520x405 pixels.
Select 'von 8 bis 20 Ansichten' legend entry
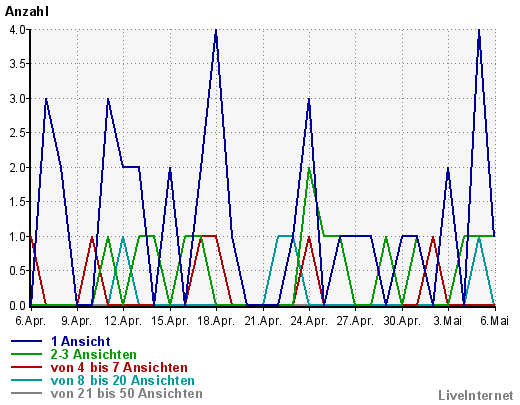[x=123, y=380]
